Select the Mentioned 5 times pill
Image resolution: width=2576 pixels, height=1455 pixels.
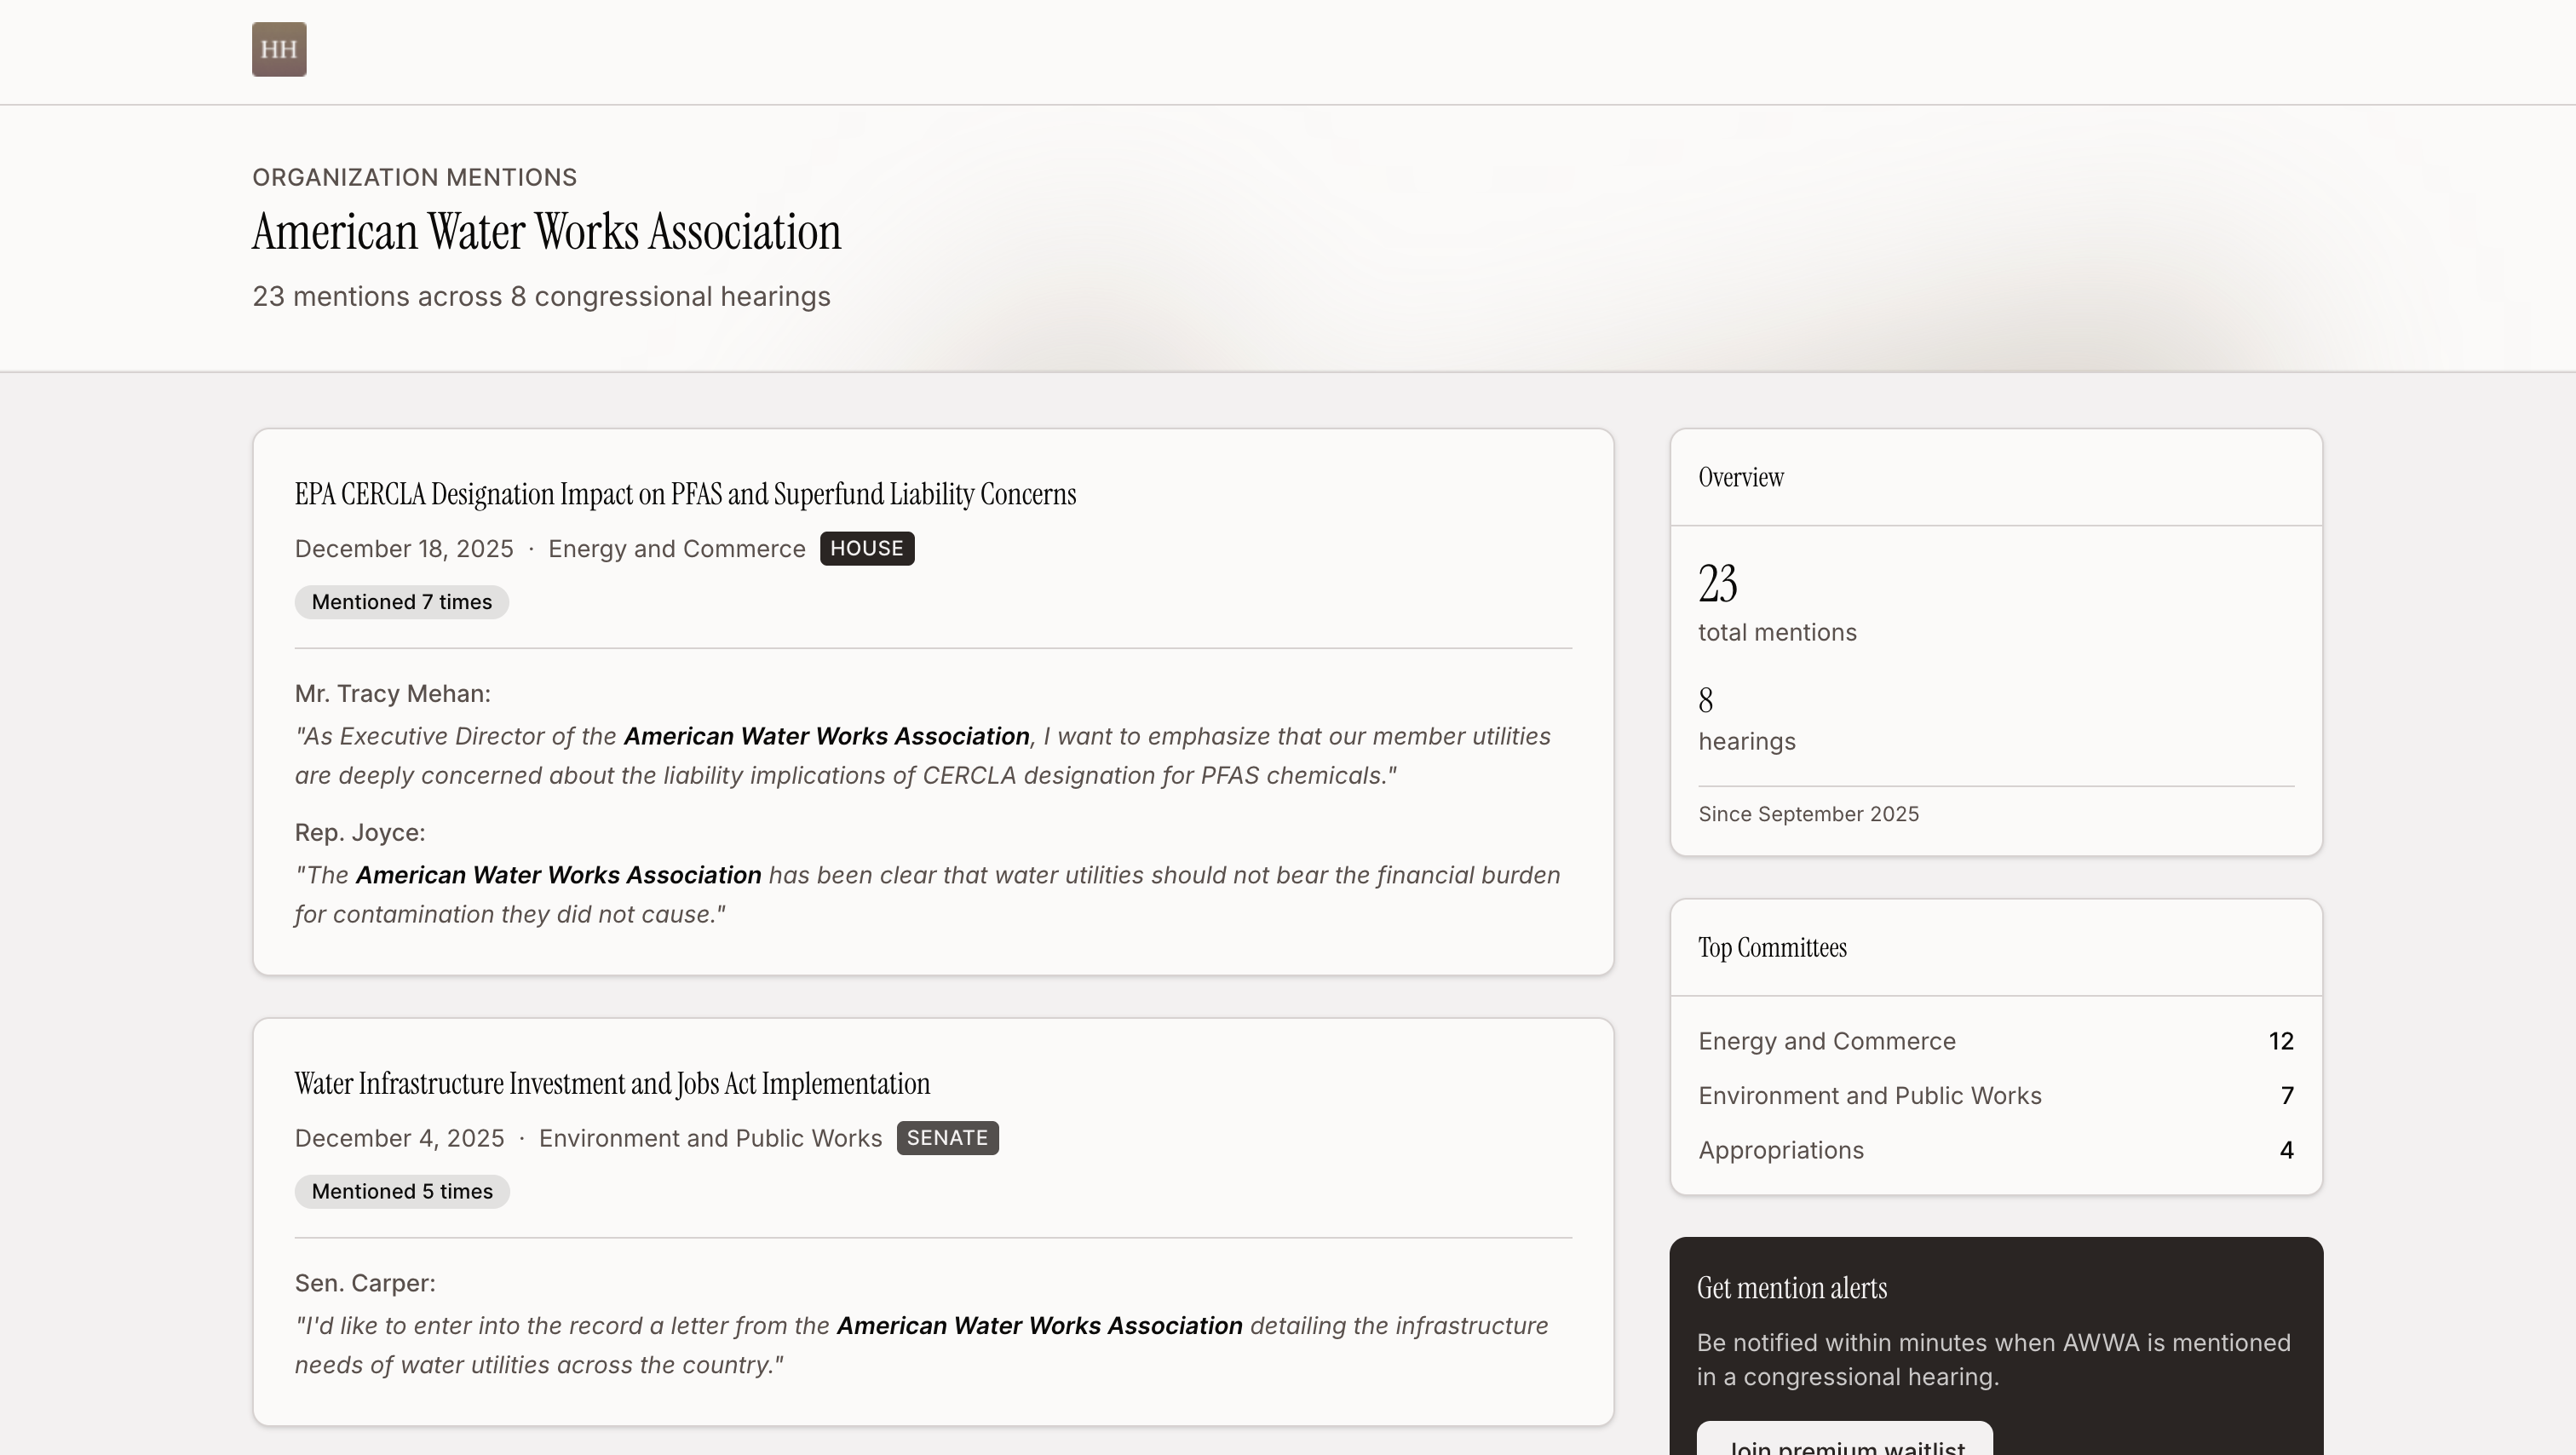click(401, 1191)
